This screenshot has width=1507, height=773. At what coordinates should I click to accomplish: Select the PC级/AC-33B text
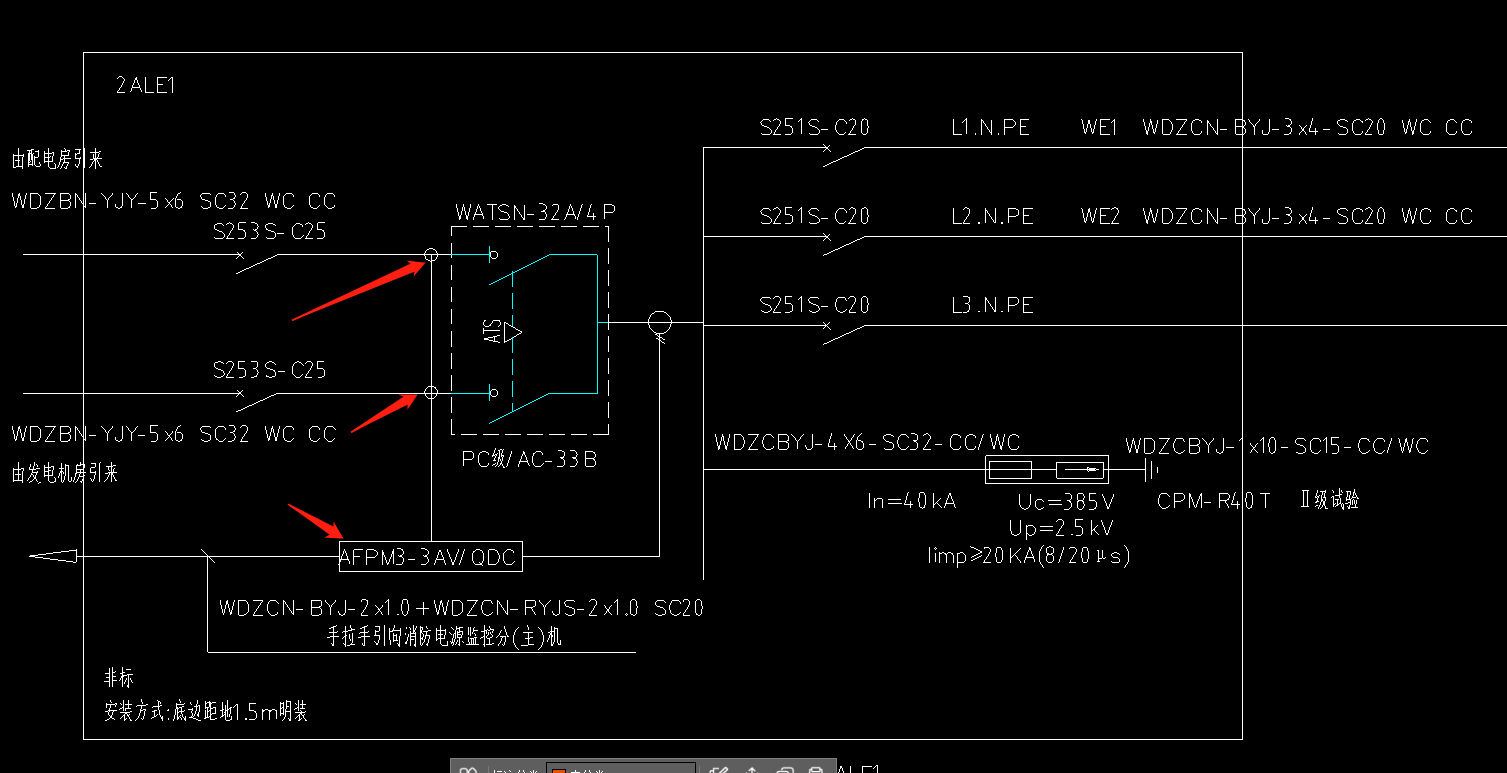coord(530,460)
